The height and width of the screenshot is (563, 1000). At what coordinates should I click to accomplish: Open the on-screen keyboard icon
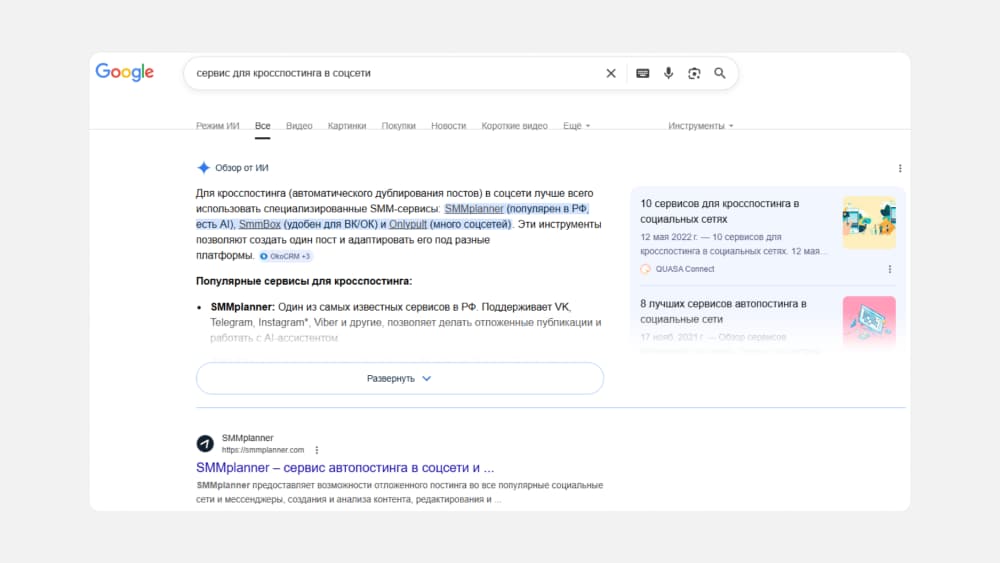pos(643,73)
